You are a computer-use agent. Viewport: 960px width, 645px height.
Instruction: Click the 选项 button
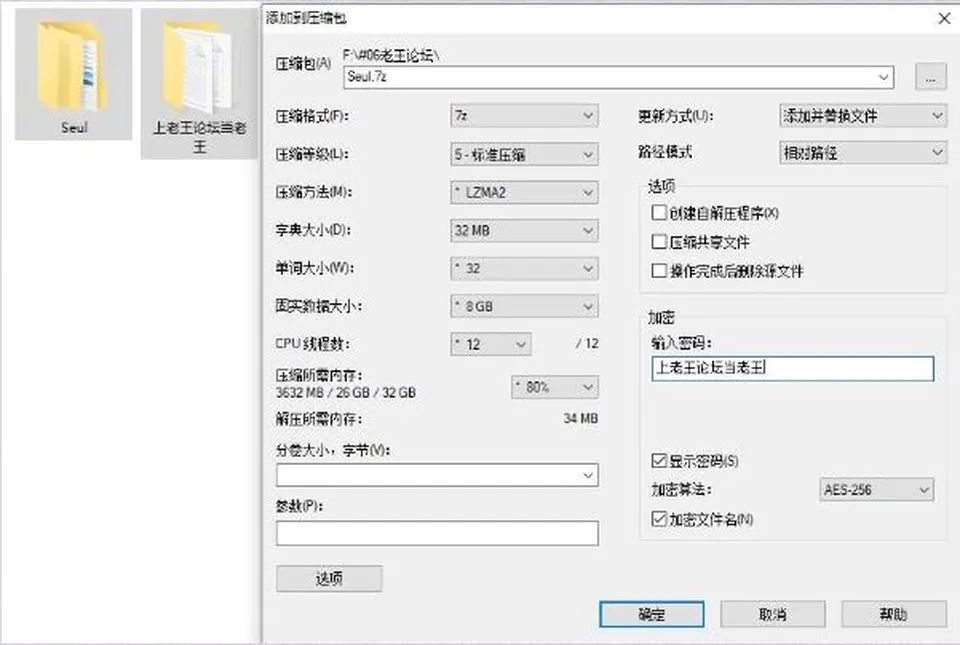tap(329, 578)
